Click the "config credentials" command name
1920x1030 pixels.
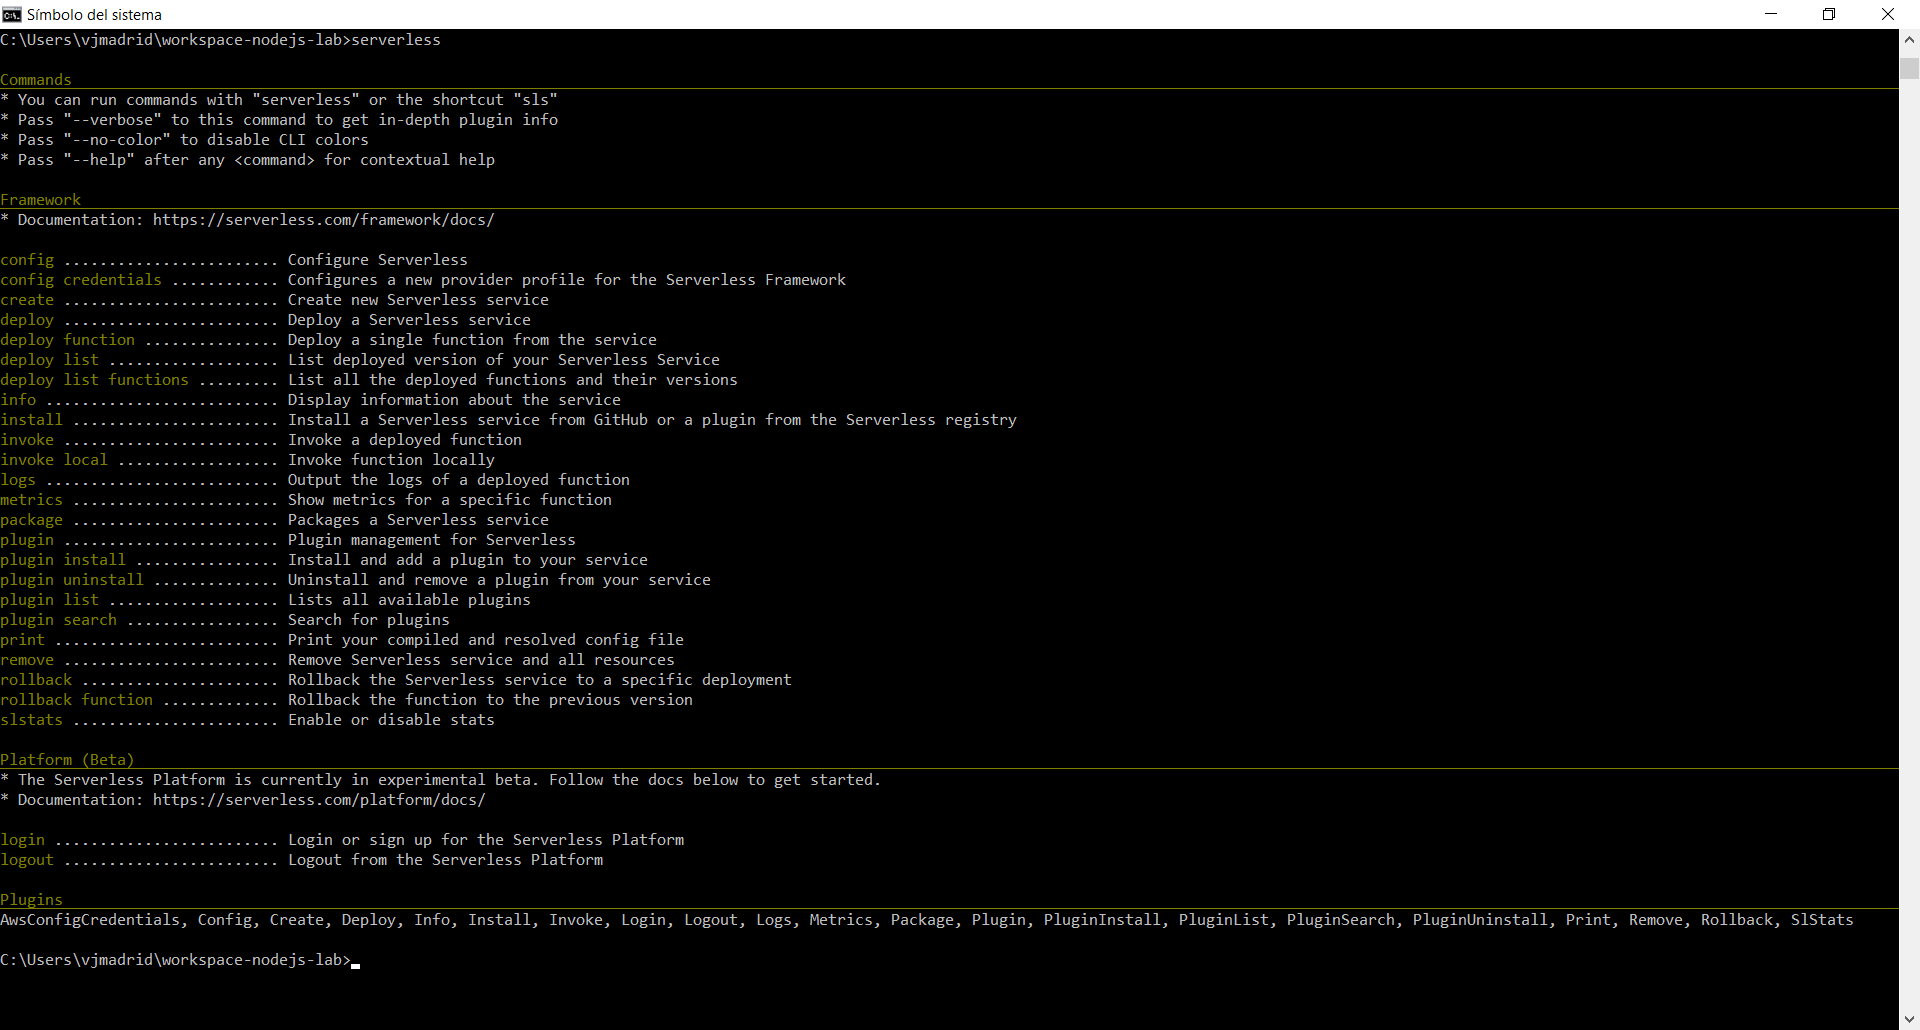click(x=81, y=280)
